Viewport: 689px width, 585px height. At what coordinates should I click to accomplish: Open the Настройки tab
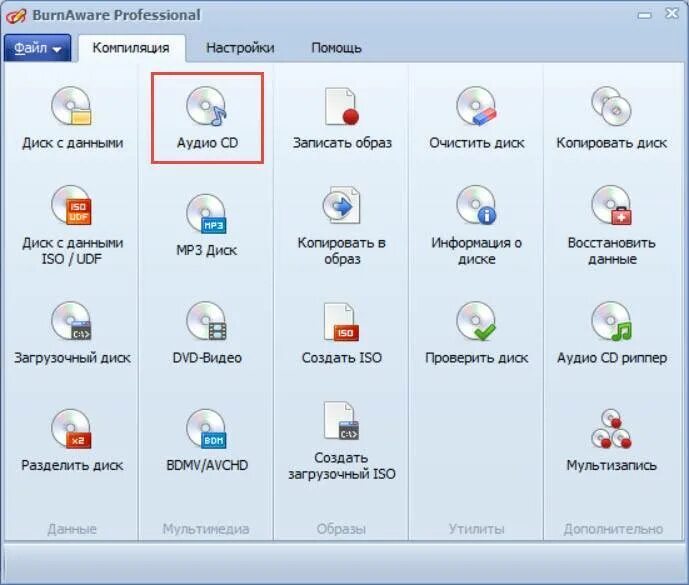click(x=240, y=47)
